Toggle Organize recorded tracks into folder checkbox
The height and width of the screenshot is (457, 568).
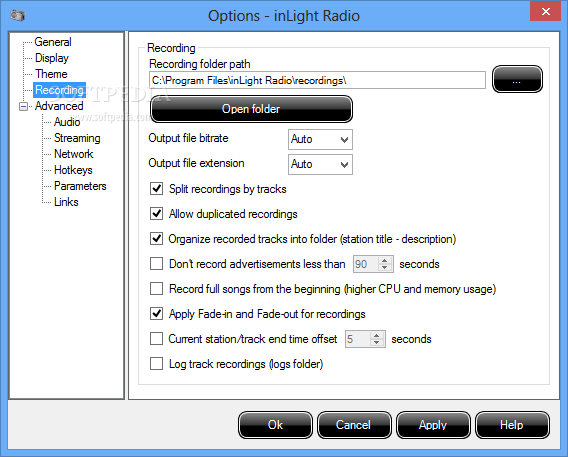click(x=156, y=239)
